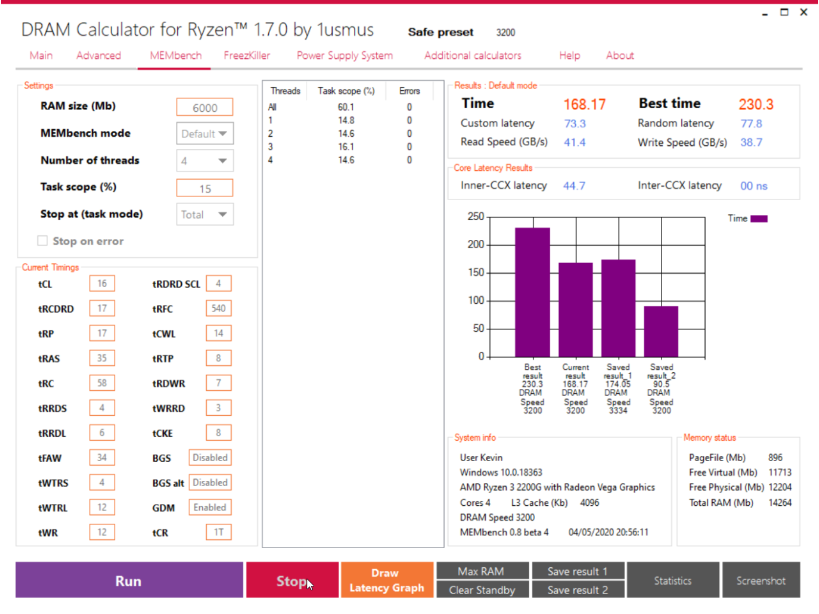
Task: Click the Write Speed value 38.7
Action: click(751, 143)
